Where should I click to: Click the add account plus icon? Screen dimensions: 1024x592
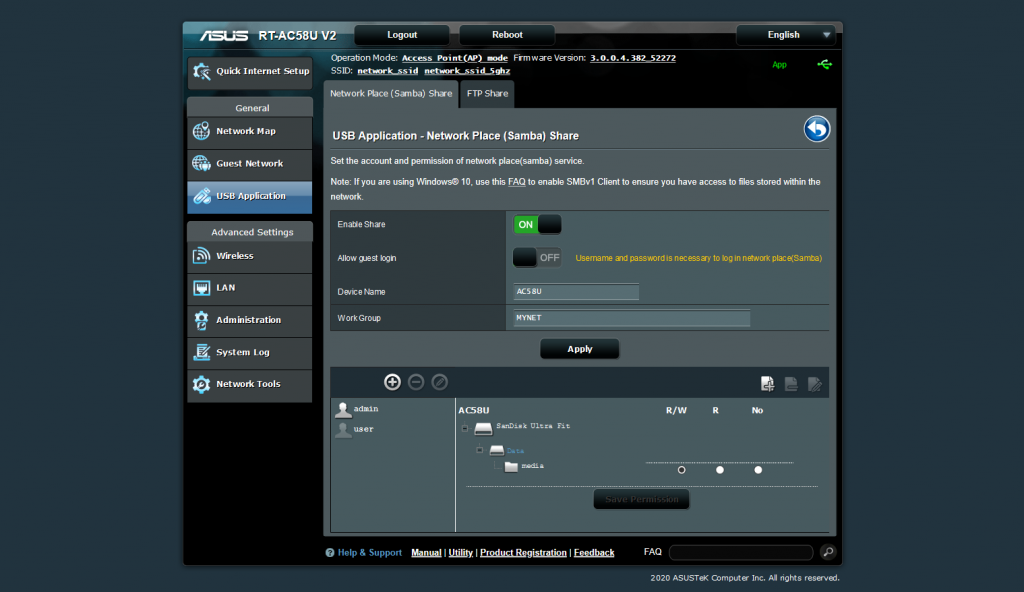pyautogui.click(x=392, y=382)
